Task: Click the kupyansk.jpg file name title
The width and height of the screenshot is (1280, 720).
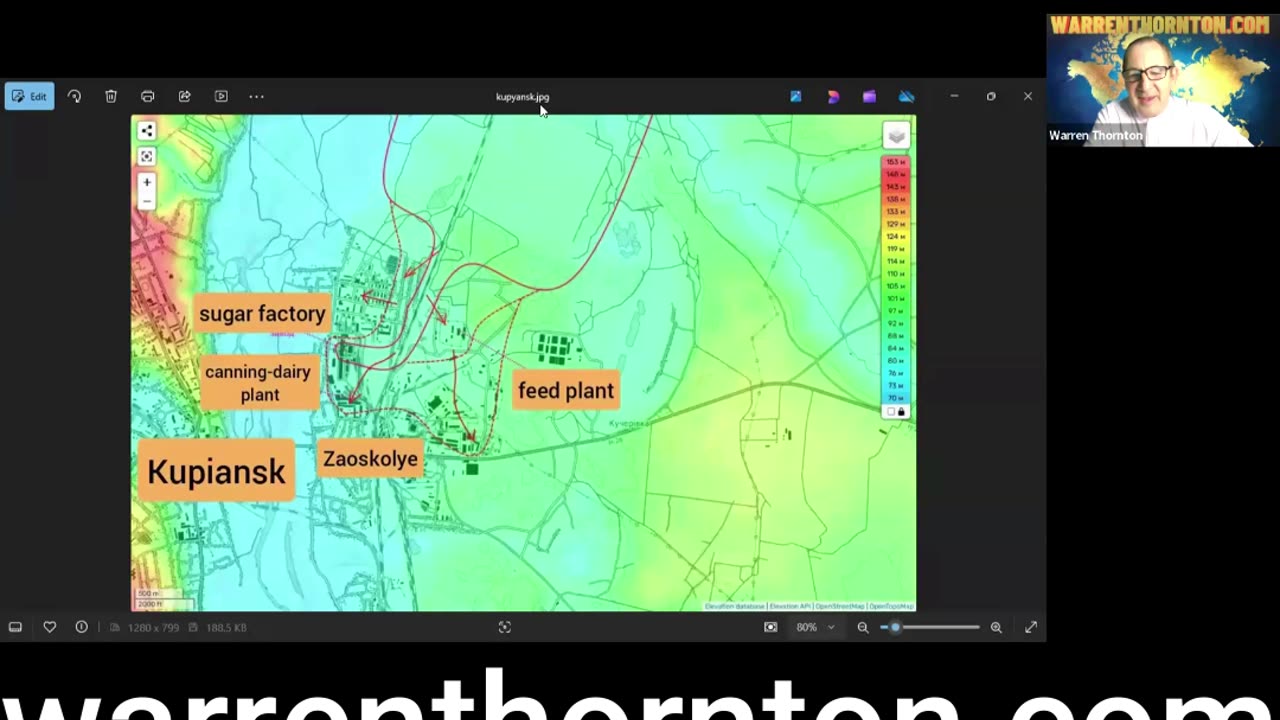Action: [522, 97]
